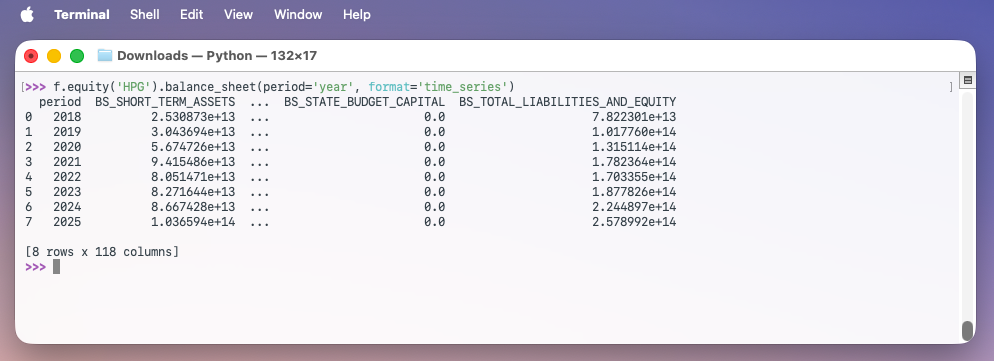The width and height of the screenshot is (994, 361).
Task: Click value 9.415486e+13 for 2021
Action: click(x=193, y=162)
